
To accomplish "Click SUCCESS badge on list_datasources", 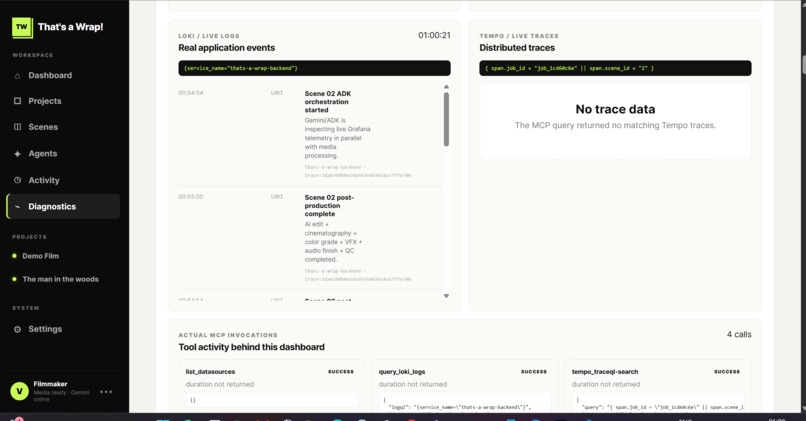I will click(341, 372).
